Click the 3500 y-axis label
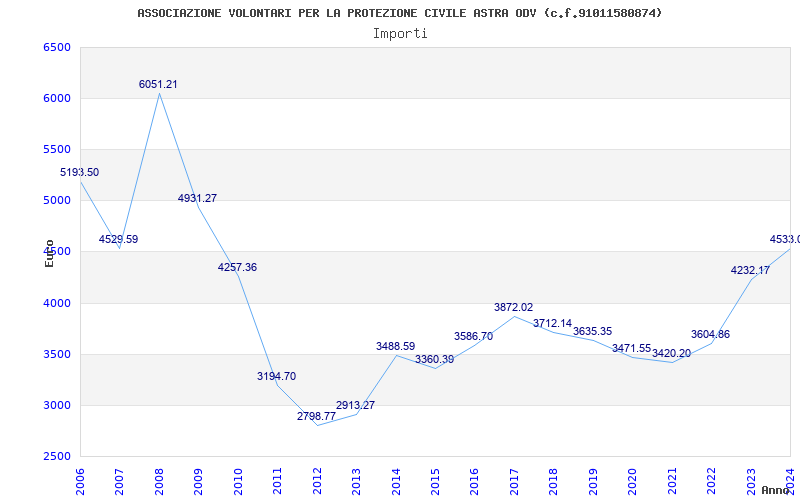This screenshot has width=800, height=500. coord(57,355)
